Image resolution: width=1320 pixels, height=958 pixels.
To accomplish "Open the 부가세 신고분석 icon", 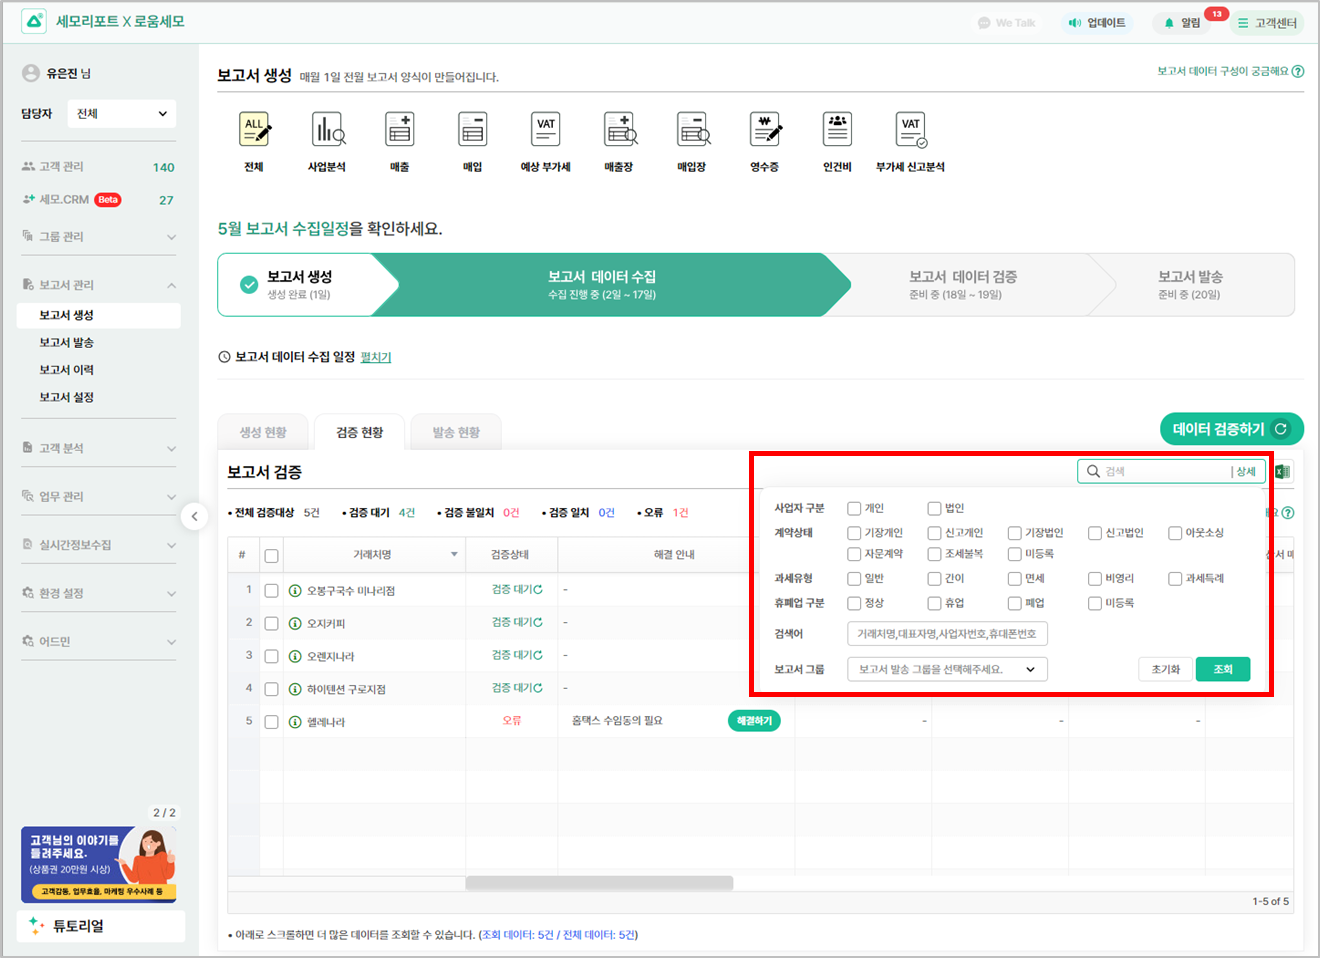I will 910,131.
